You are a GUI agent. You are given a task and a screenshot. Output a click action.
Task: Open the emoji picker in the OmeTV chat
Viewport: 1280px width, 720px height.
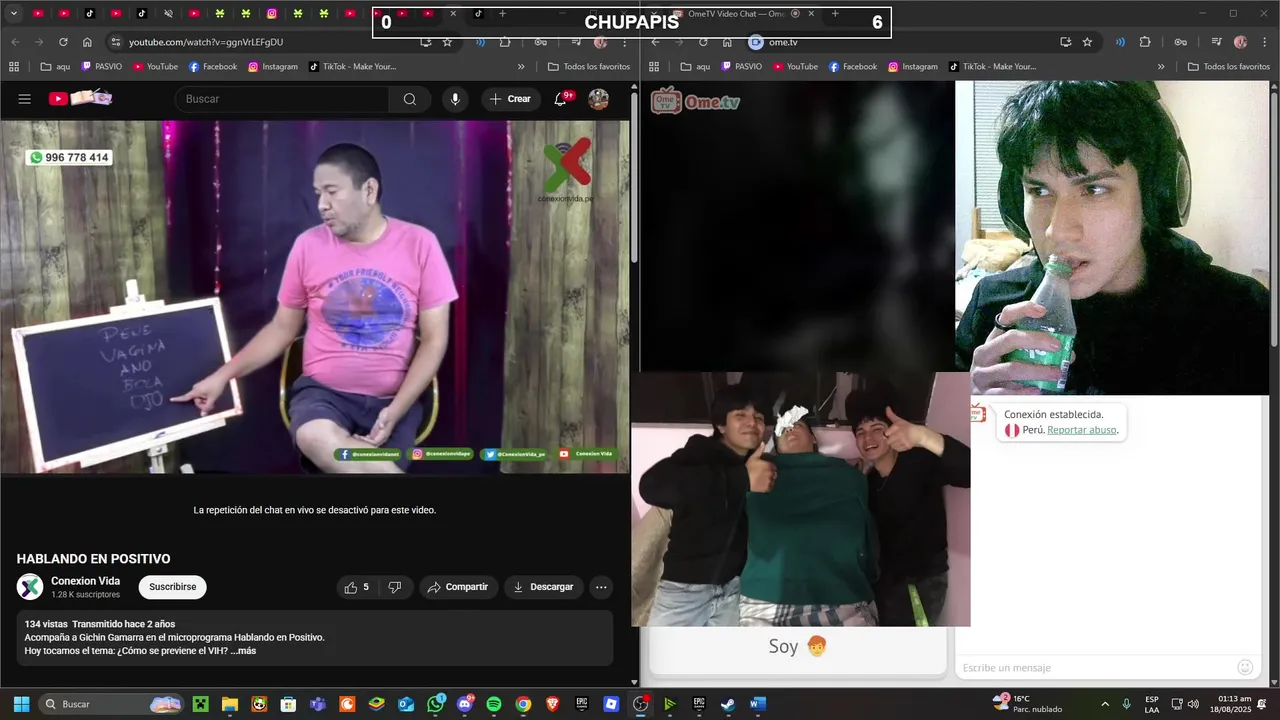tap(1245, 667)
